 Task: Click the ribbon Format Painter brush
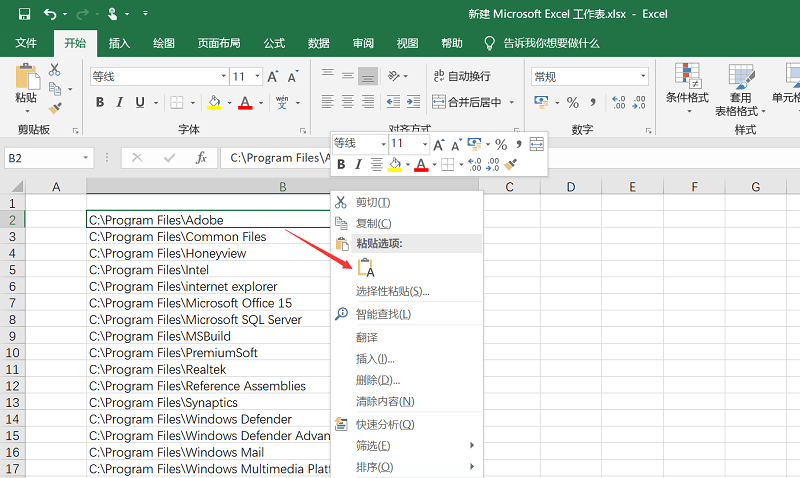tap(55, 108)
